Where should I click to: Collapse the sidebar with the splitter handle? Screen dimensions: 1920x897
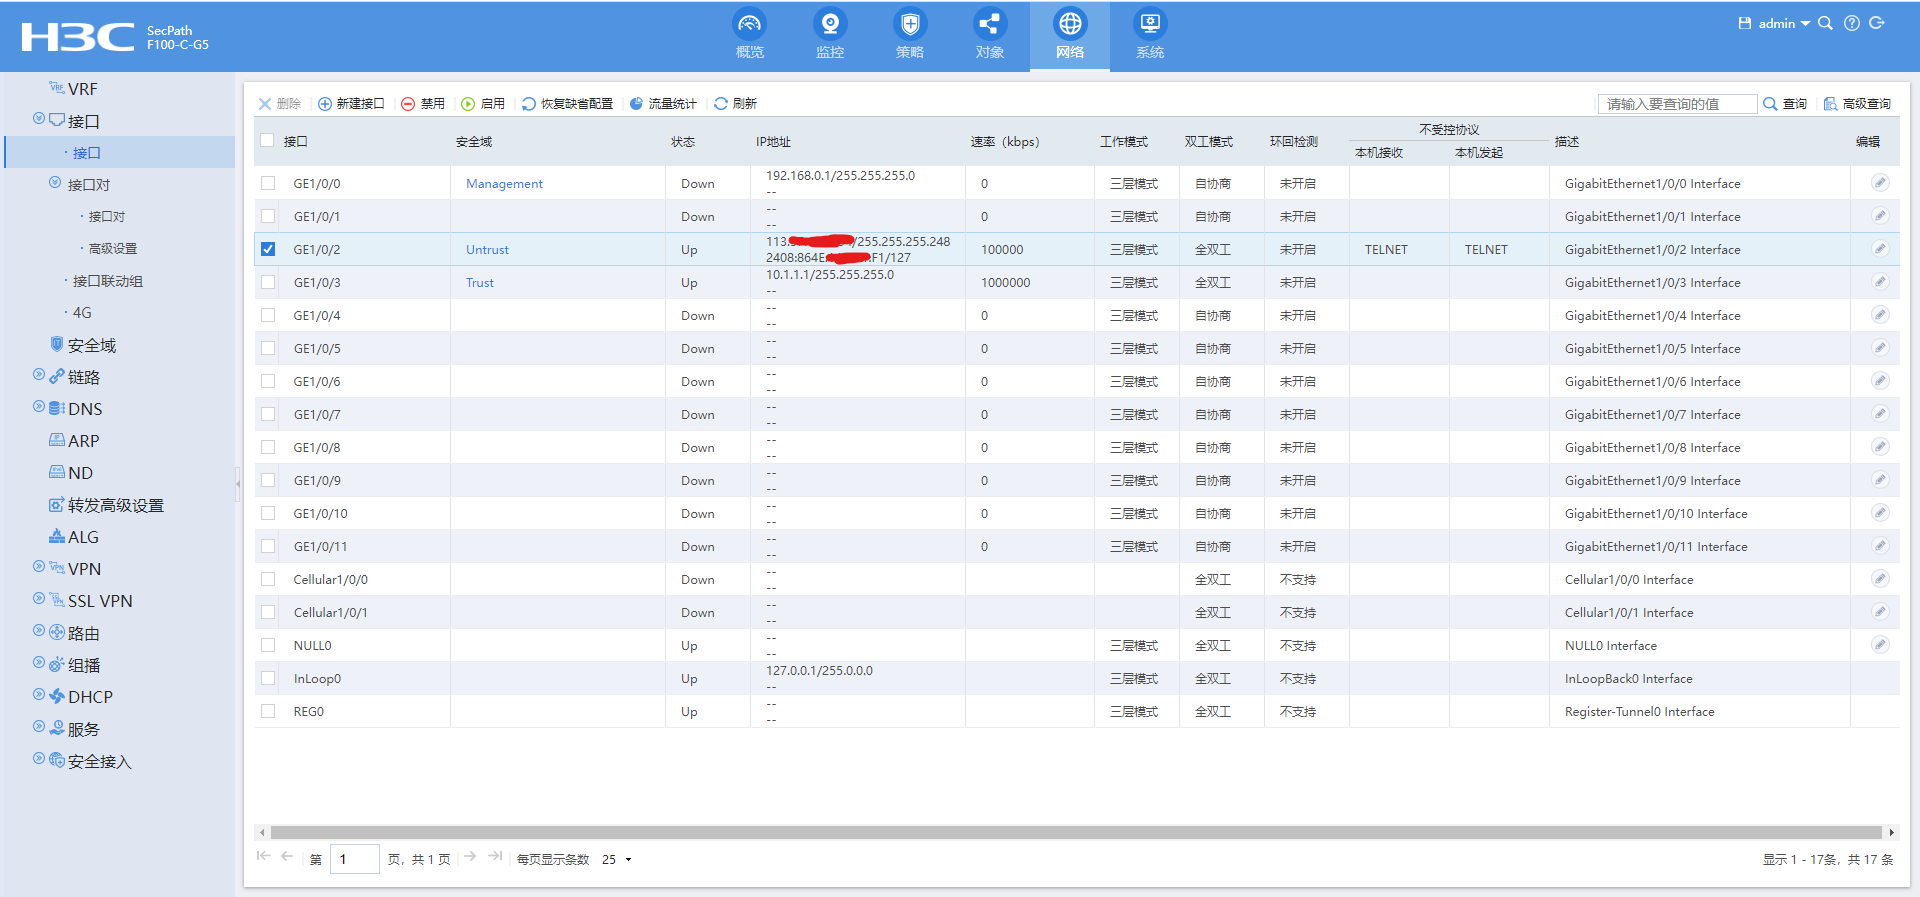tap(238, 484)
